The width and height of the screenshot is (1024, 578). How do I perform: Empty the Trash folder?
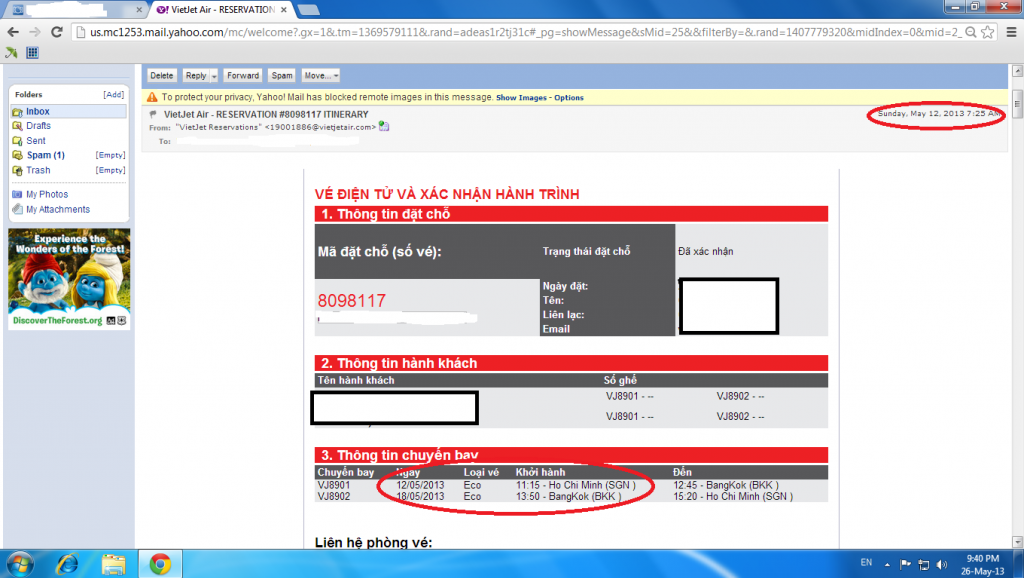point(110,170)
